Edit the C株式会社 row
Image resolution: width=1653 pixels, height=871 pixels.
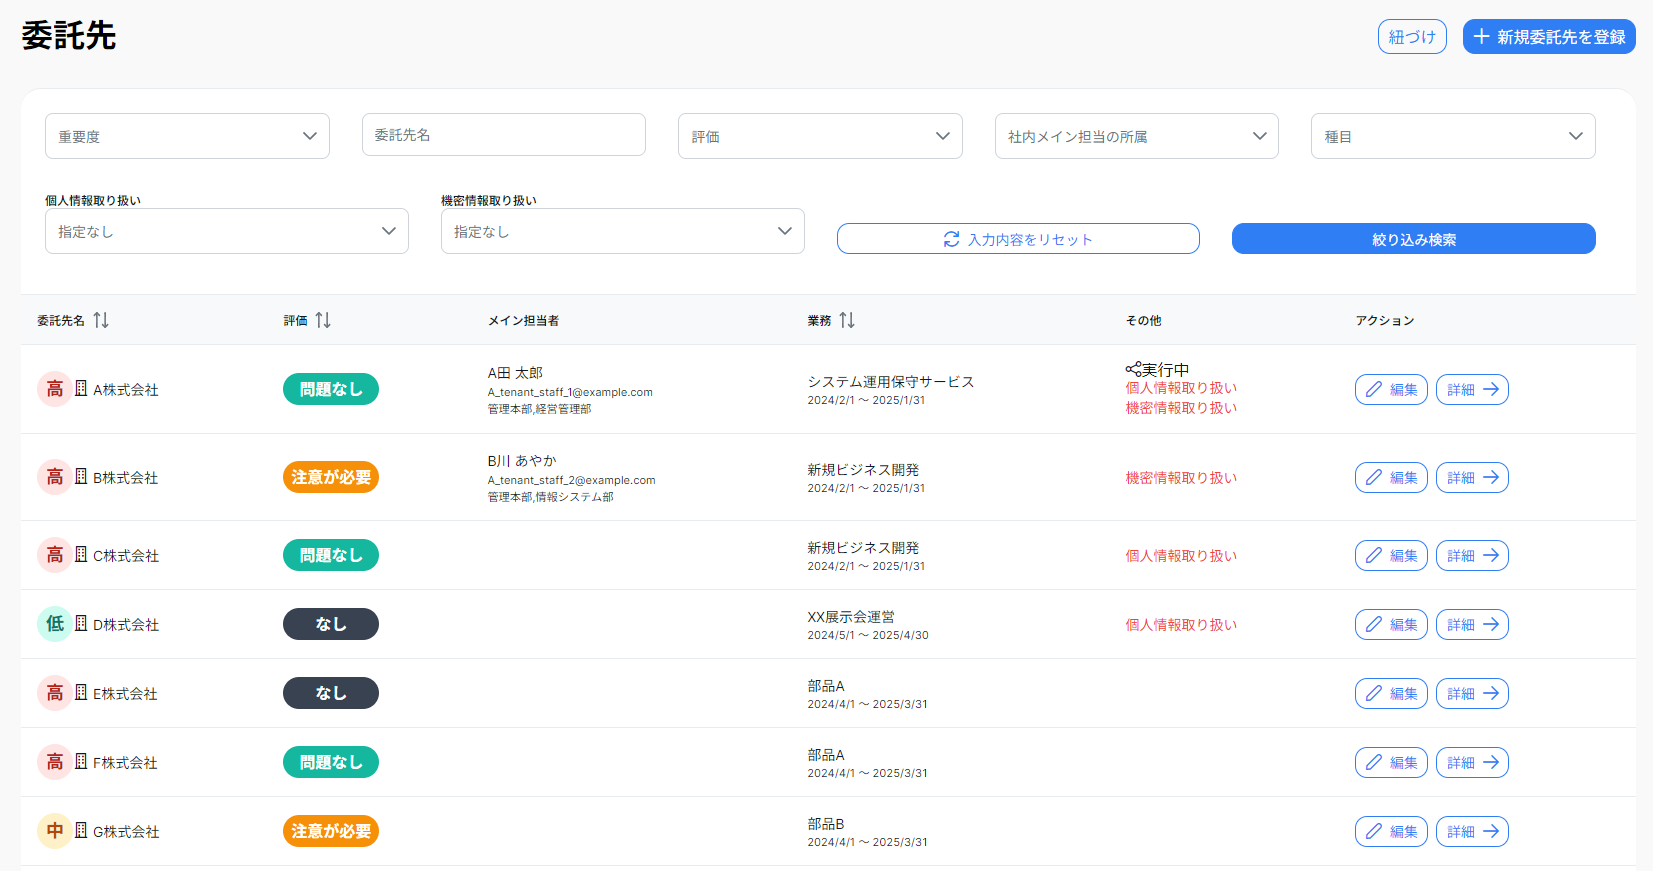point(1391,555)
